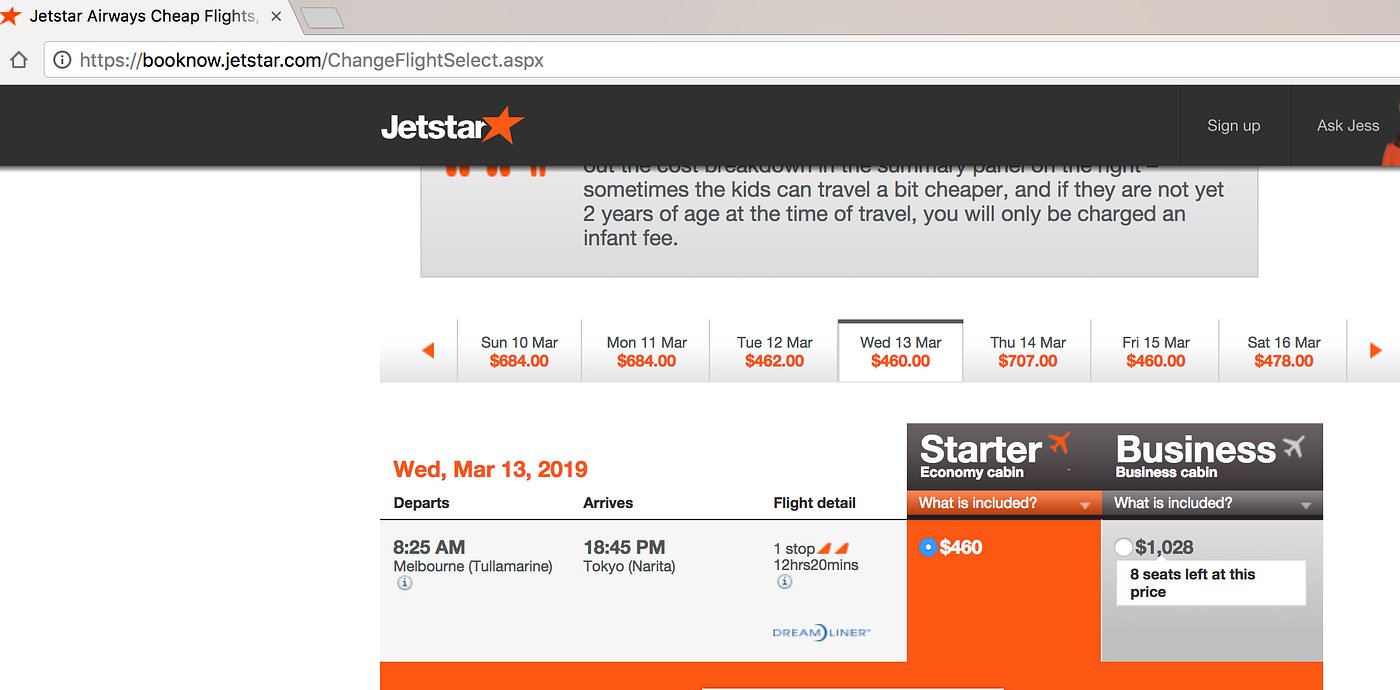Viewport: 1400px width, 690px height.
Task: Open the Sign up link
Action: click(x=1233, y=126)
